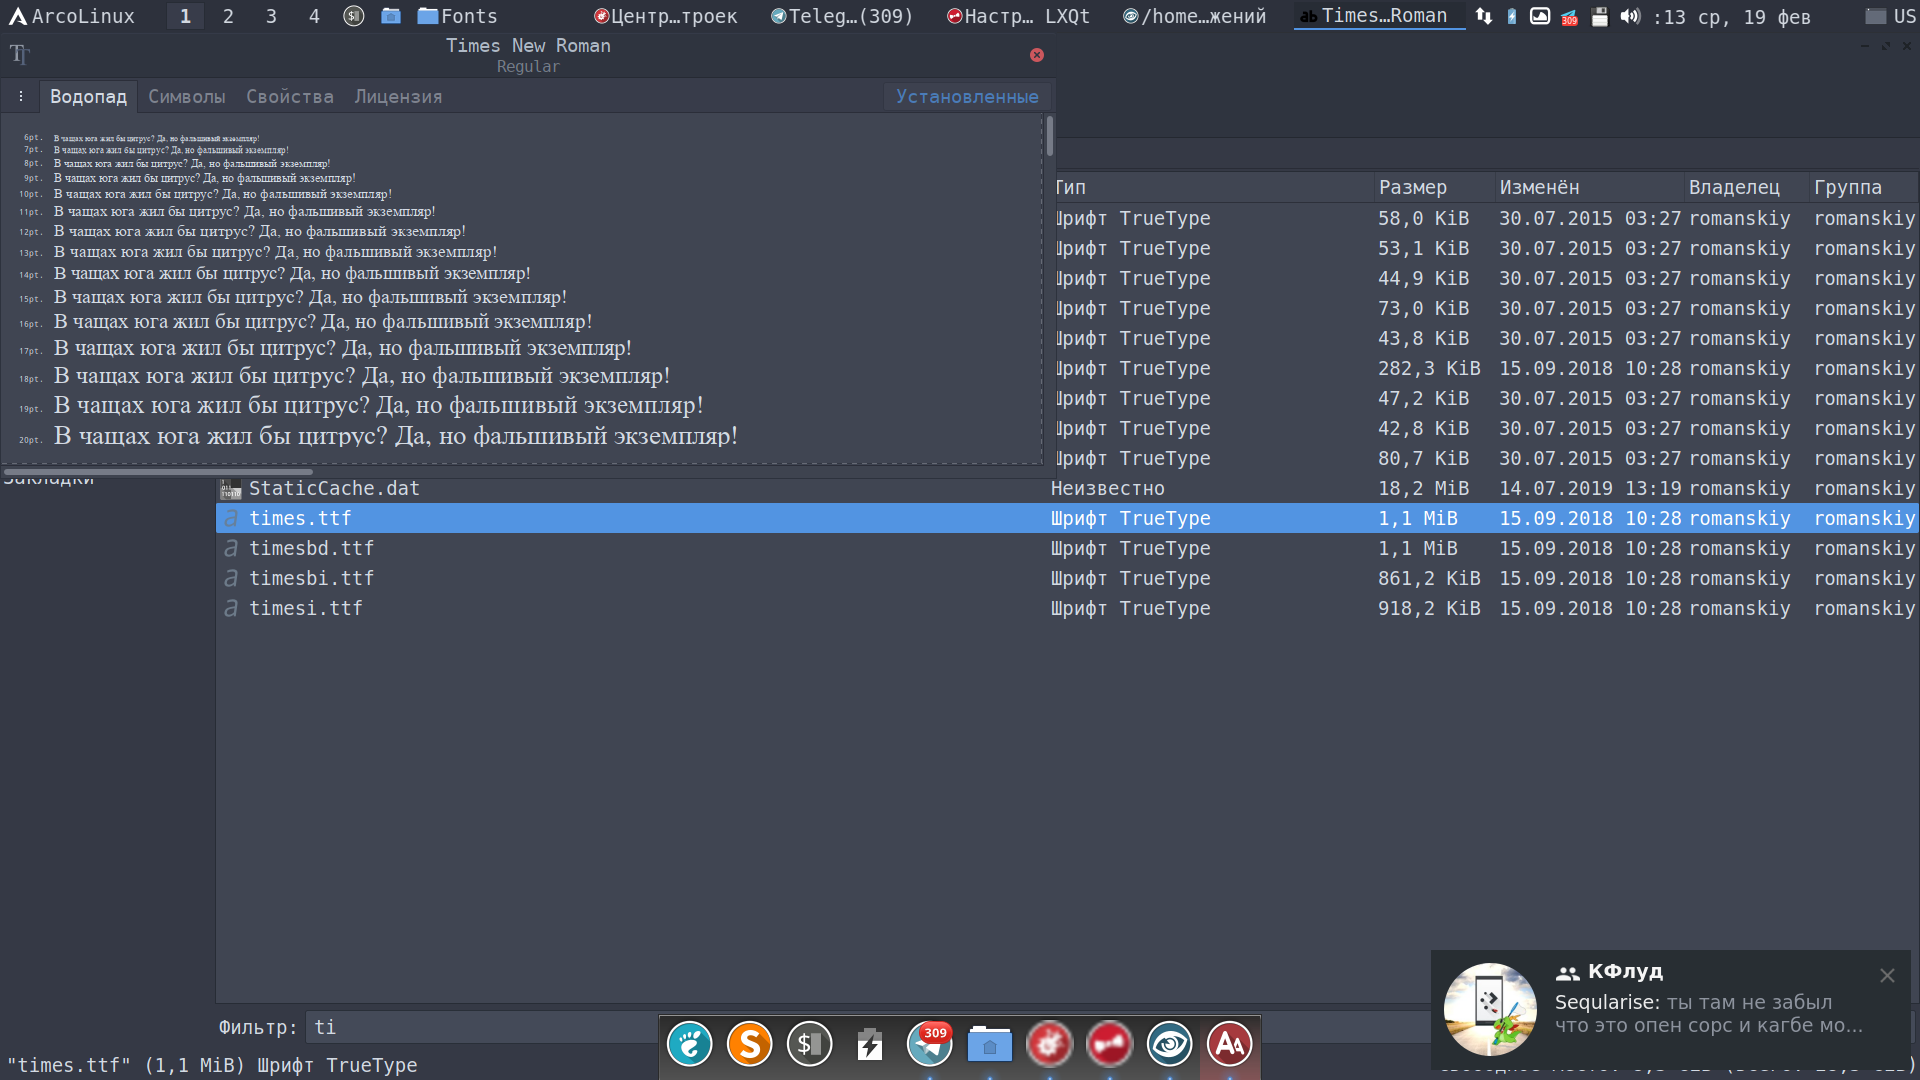Click the 20pt sample text line in preview
1920x1080 pixels.
click(396, 436)
